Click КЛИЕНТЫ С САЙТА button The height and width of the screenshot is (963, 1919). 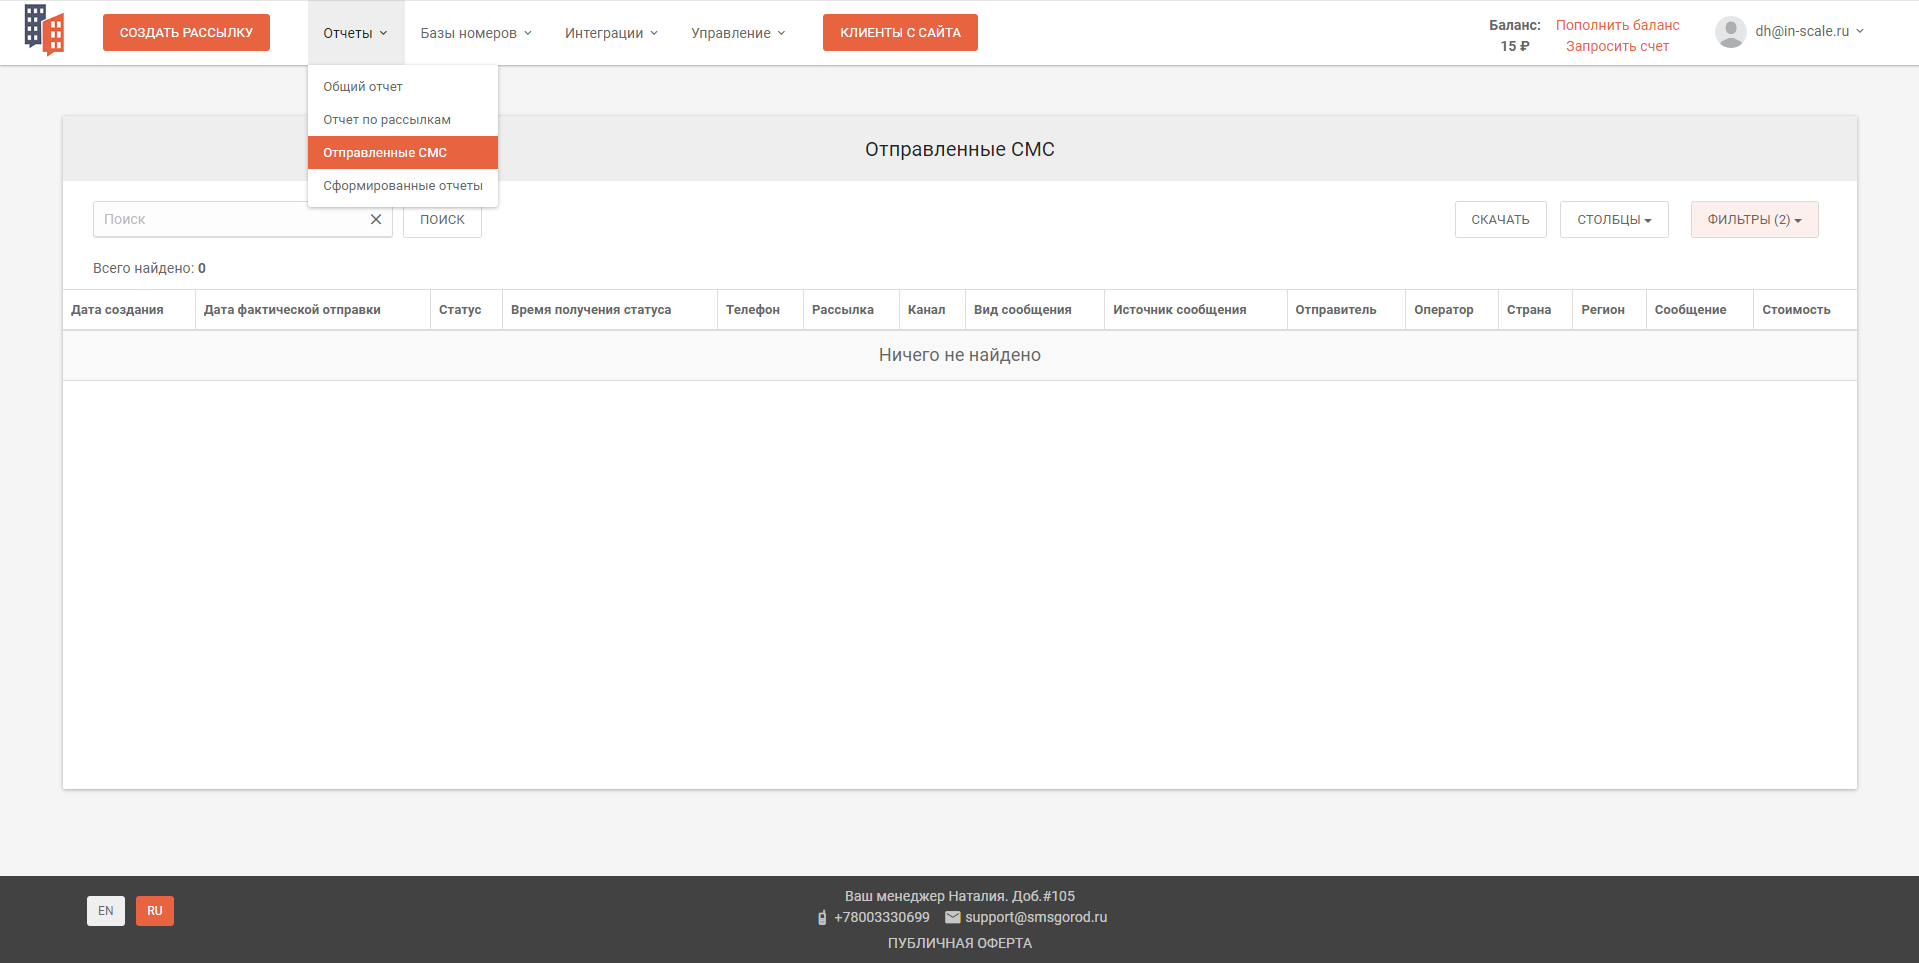pyautogui.click(x=900, y=32)
